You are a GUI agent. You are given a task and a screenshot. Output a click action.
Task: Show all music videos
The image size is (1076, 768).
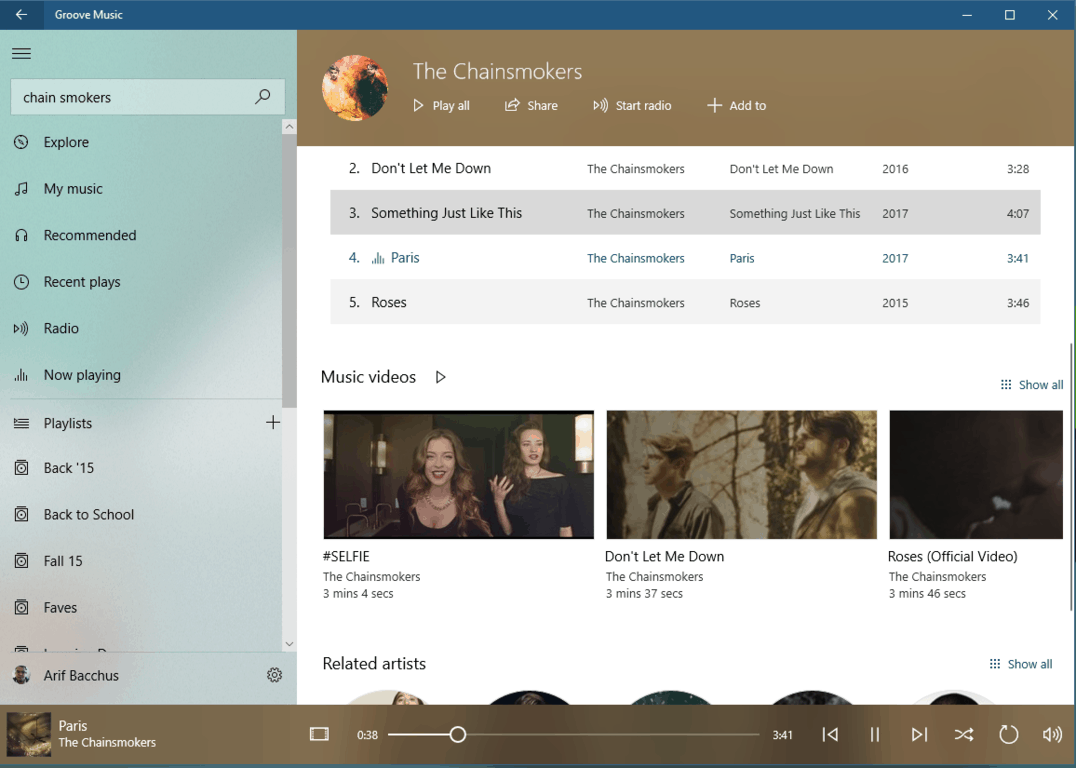(x=1032, y=385)
